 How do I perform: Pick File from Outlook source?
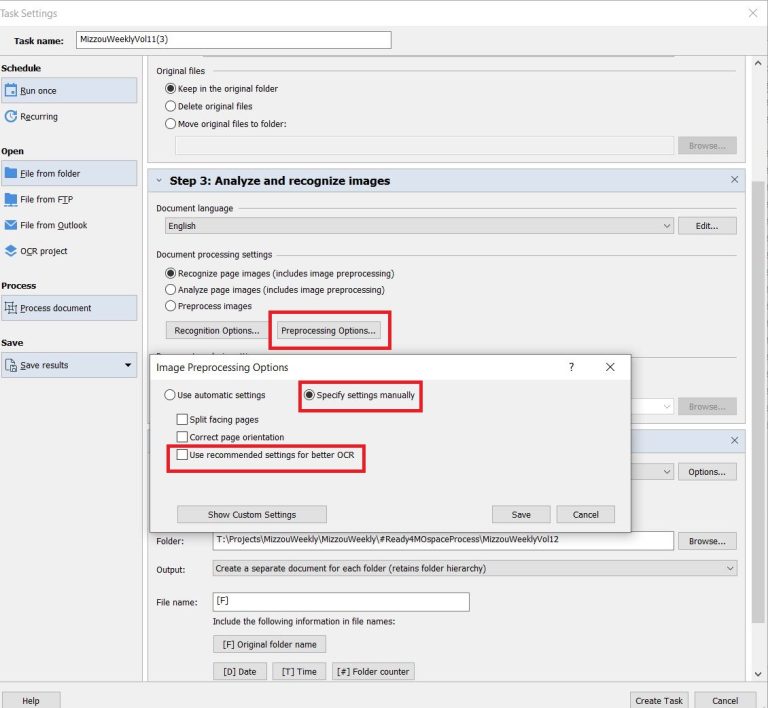click(12, 225)
